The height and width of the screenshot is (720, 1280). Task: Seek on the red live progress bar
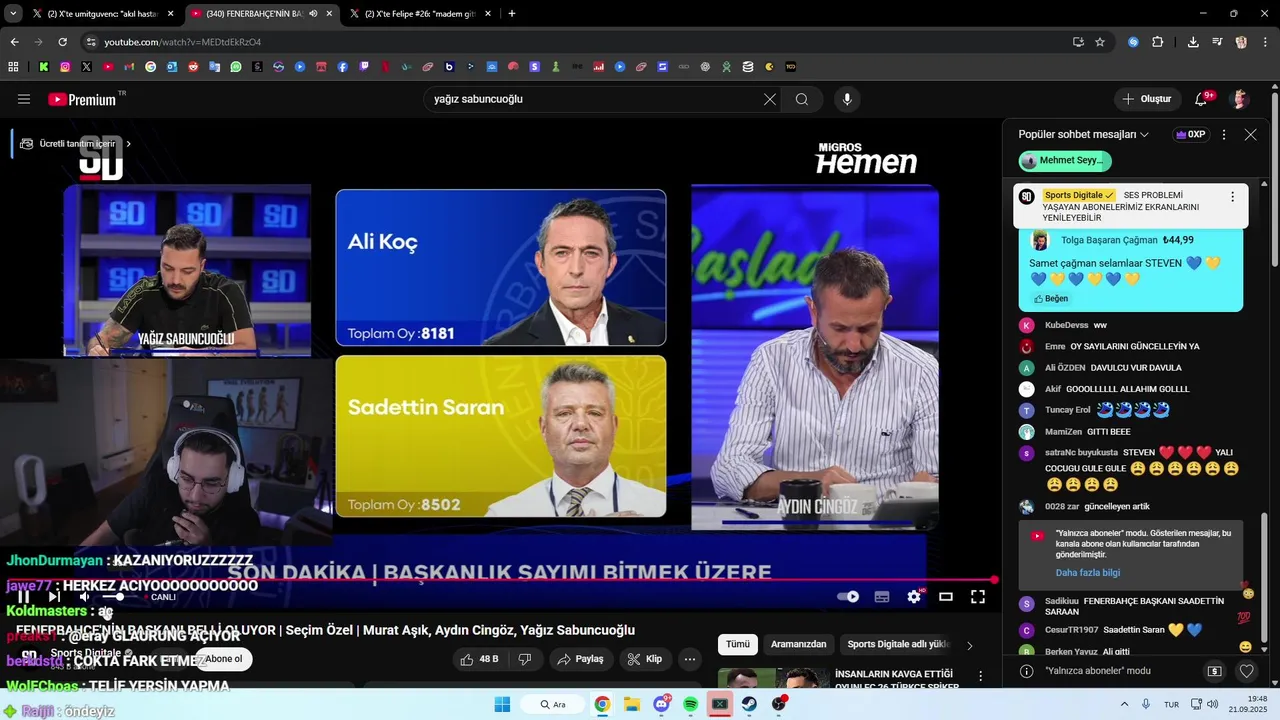[x=500, y=580]
